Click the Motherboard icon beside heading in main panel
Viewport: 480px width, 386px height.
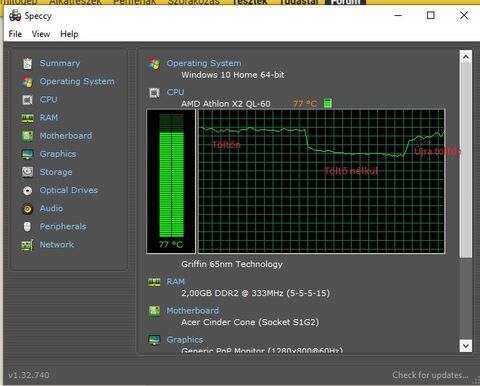pos(154,311)
